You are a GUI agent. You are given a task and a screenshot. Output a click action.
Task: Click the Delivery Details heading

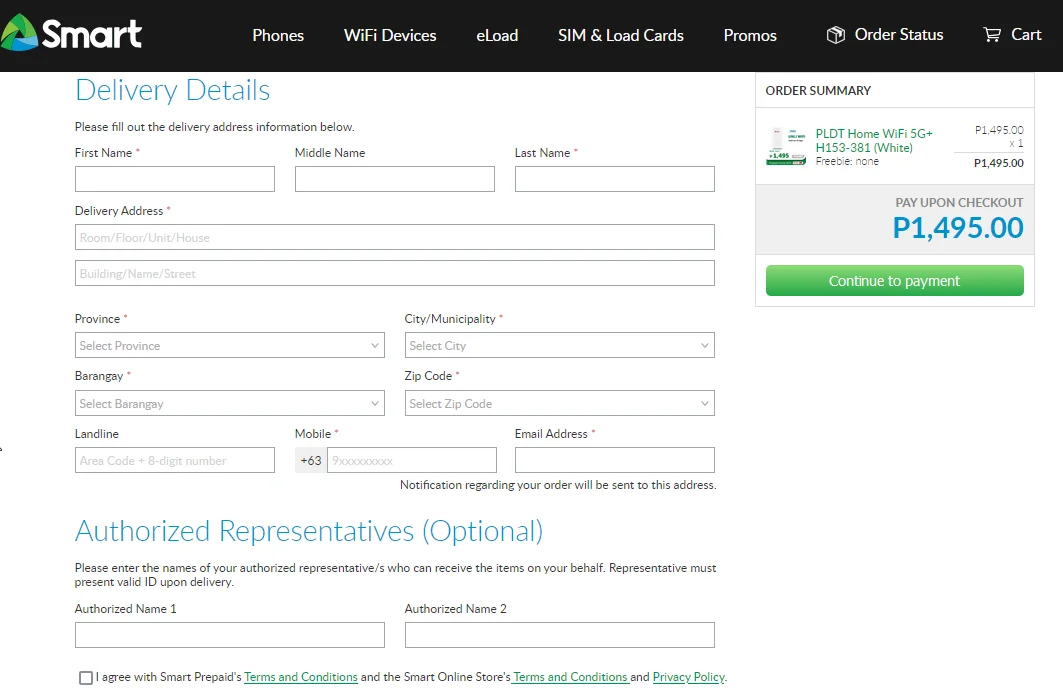pos(172,90)
